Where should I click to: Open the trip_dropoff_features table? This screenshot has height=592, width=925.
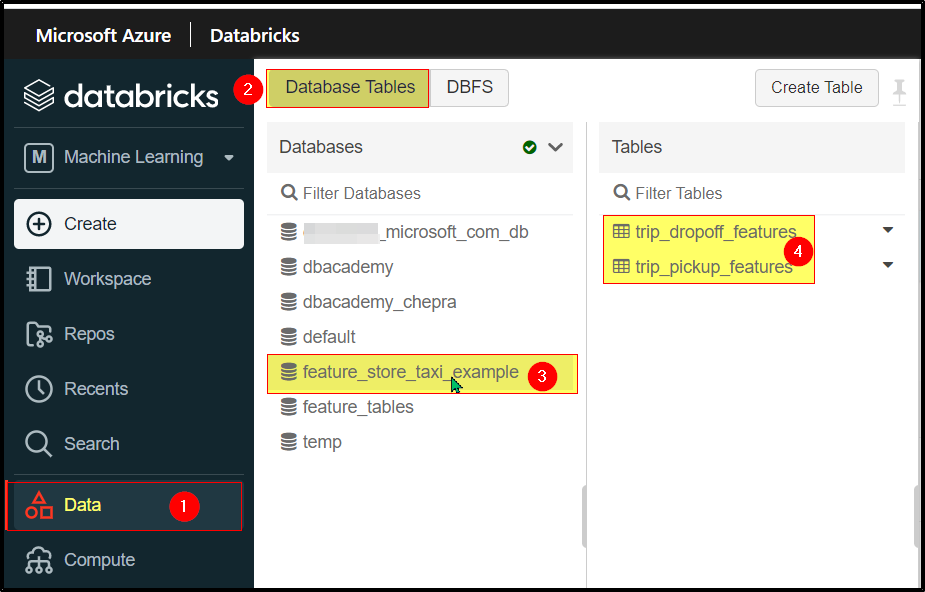point(716,232)
